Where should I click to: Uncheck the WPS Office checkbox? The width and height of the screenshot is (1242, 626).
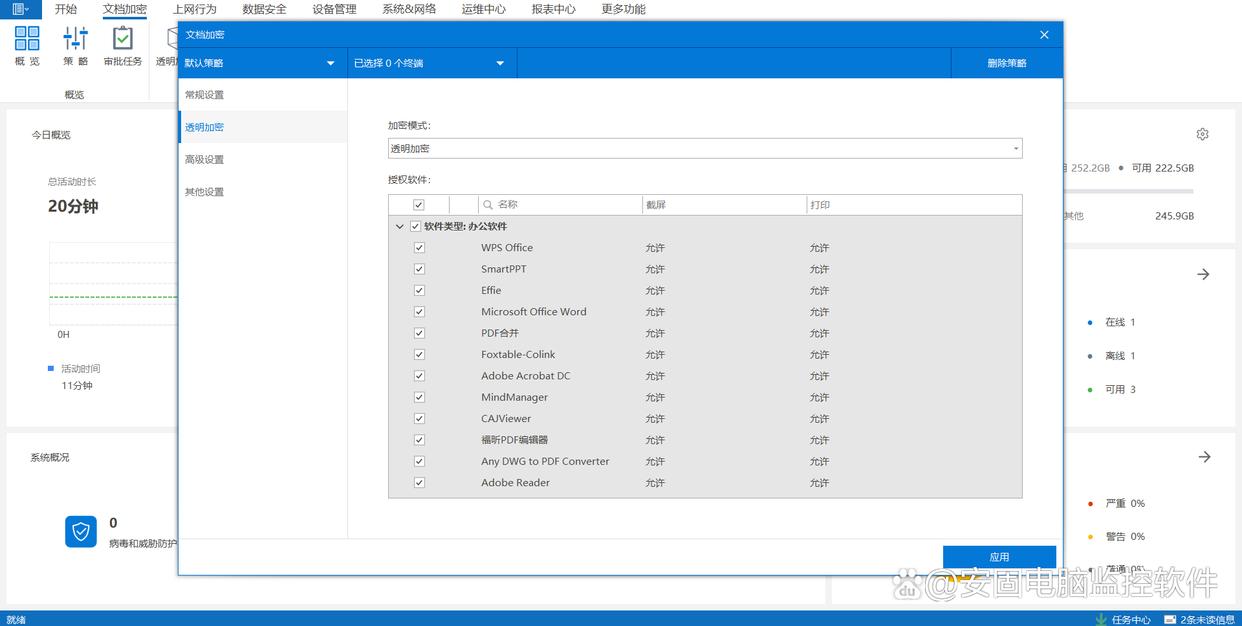pos(419,248)
